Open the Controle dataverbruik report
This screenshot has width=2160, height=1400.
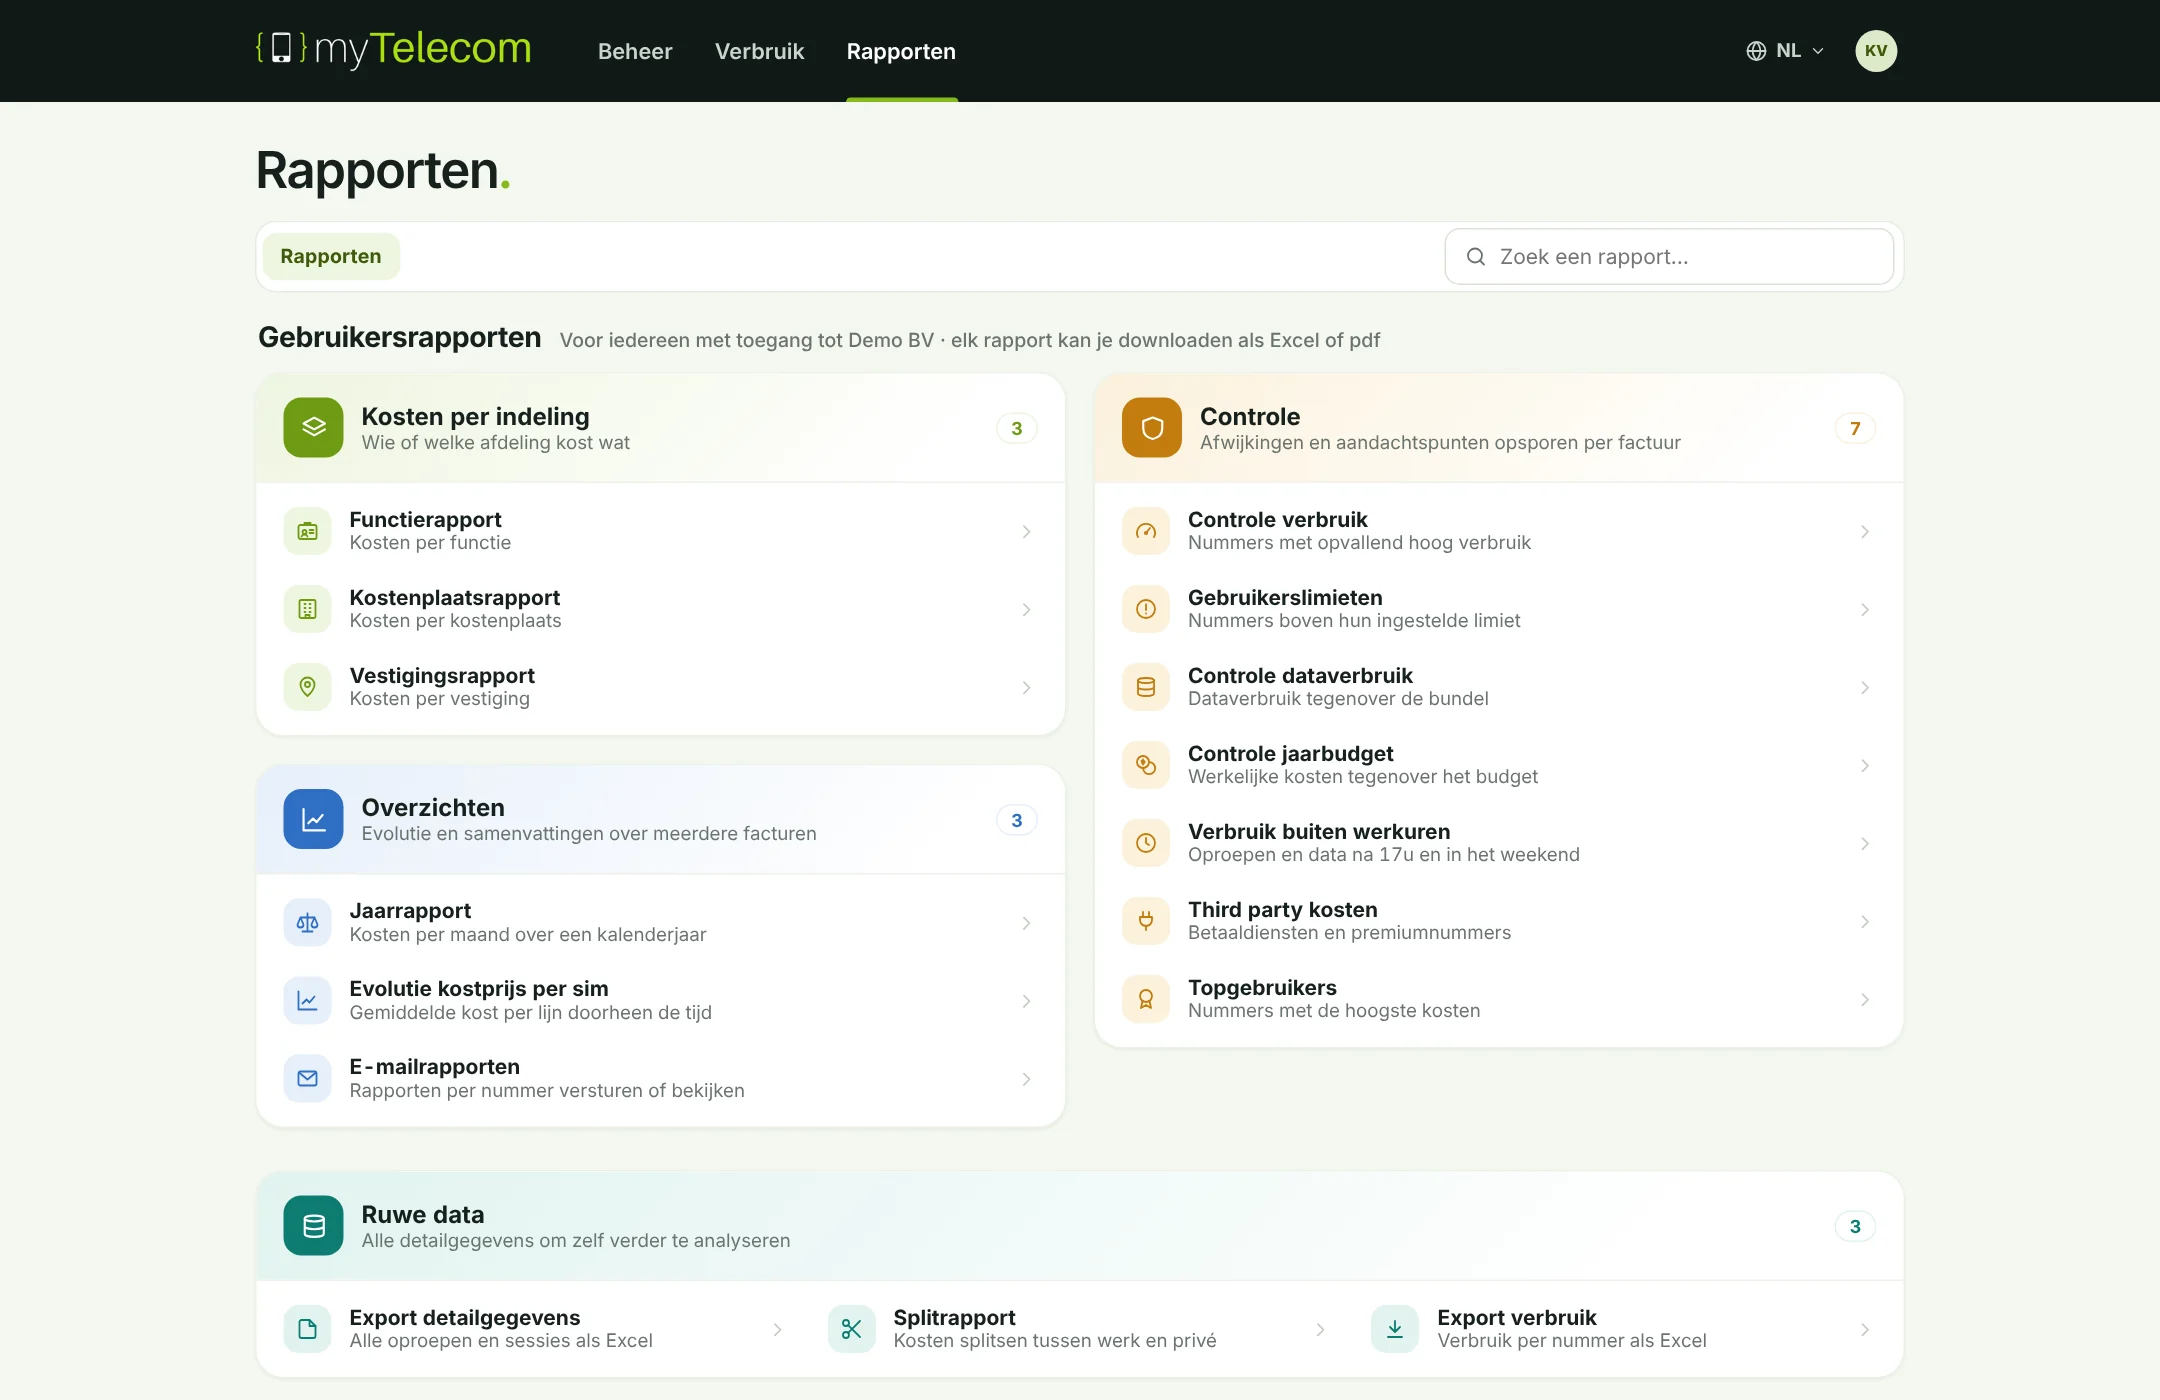[1498, 687]
